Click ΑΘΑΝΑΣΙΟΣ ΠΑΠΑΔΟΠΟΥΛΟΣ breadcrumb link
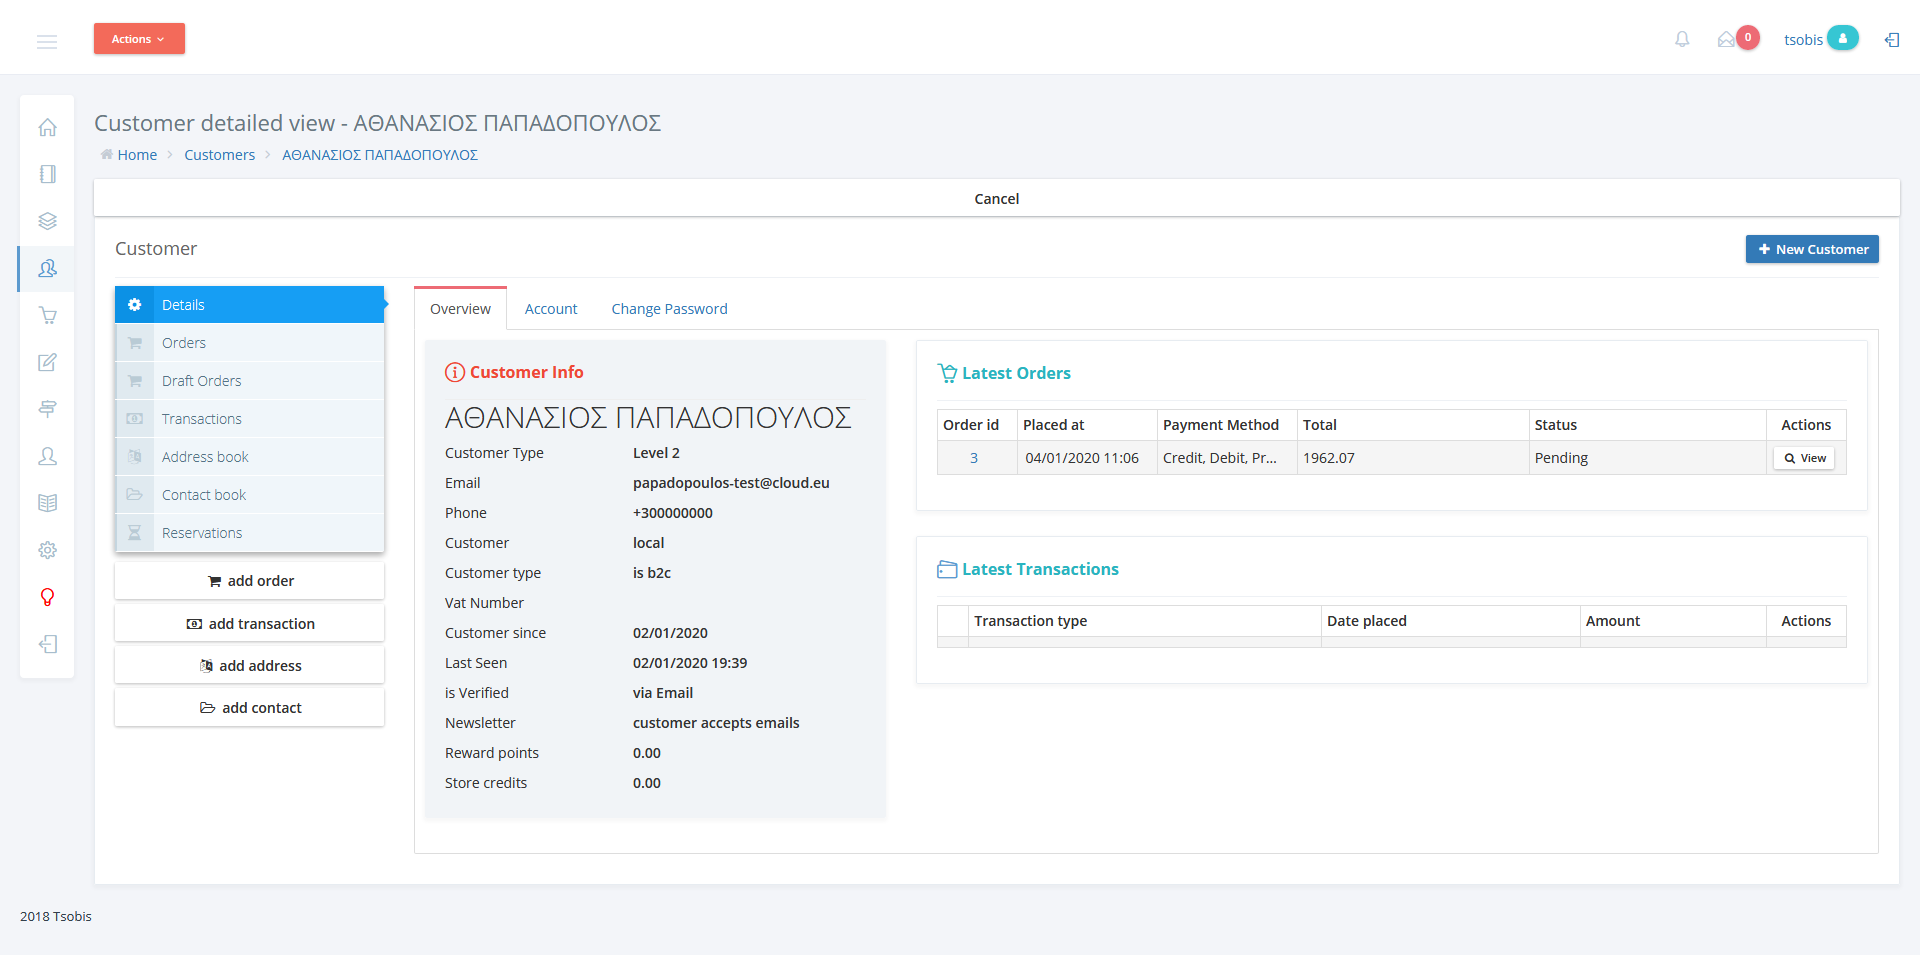This screenshot has height=955, width=1920. coord(380,155)
